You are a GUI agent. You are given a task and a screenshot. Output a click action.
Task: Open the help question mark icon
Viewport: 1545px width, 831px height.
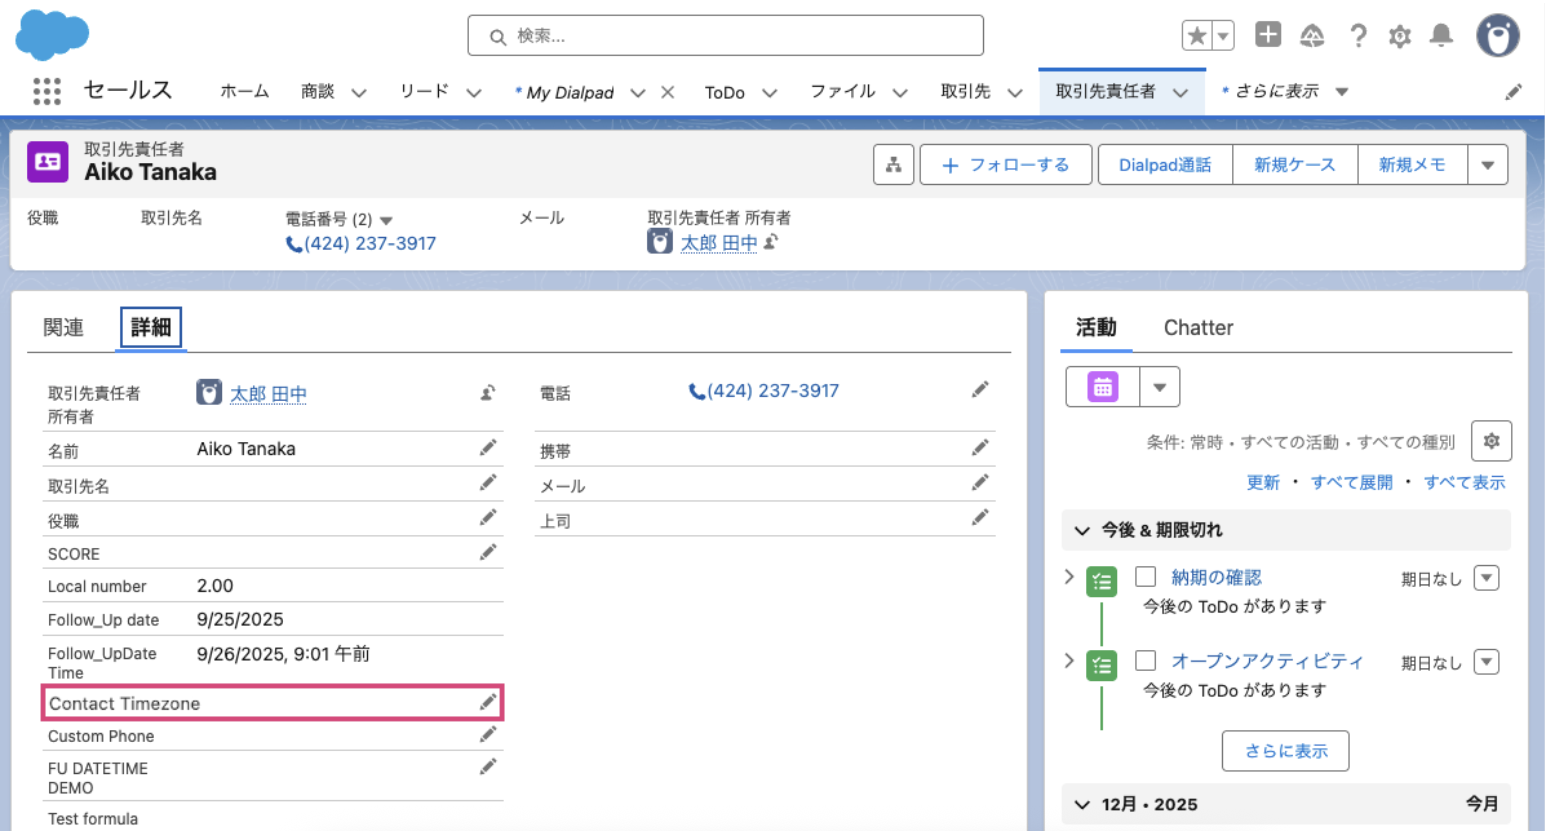[x=1357, y=37]
